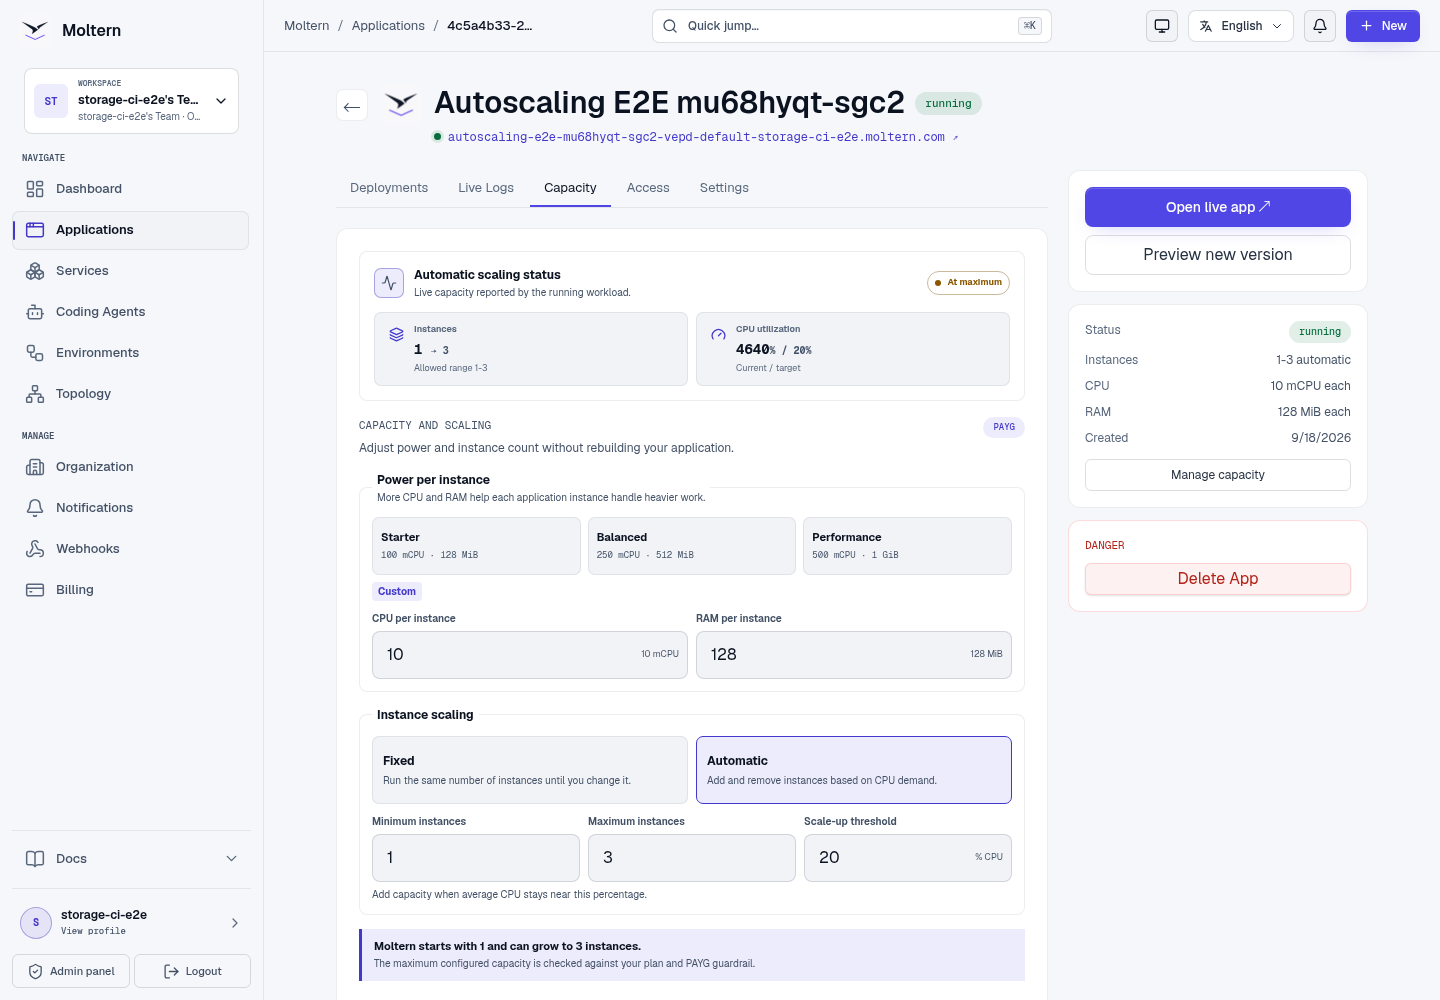Click the Custom preset label
The image size is (1440, 1000).
pyautogui.click(x=397, y=592)
